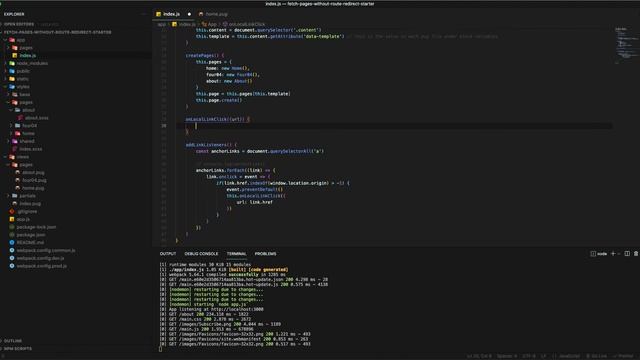Image resolution: width=640 pixels, height=360 pixels.
Task: Click the app breadcrumb segment
Action: tap(162, 24)
